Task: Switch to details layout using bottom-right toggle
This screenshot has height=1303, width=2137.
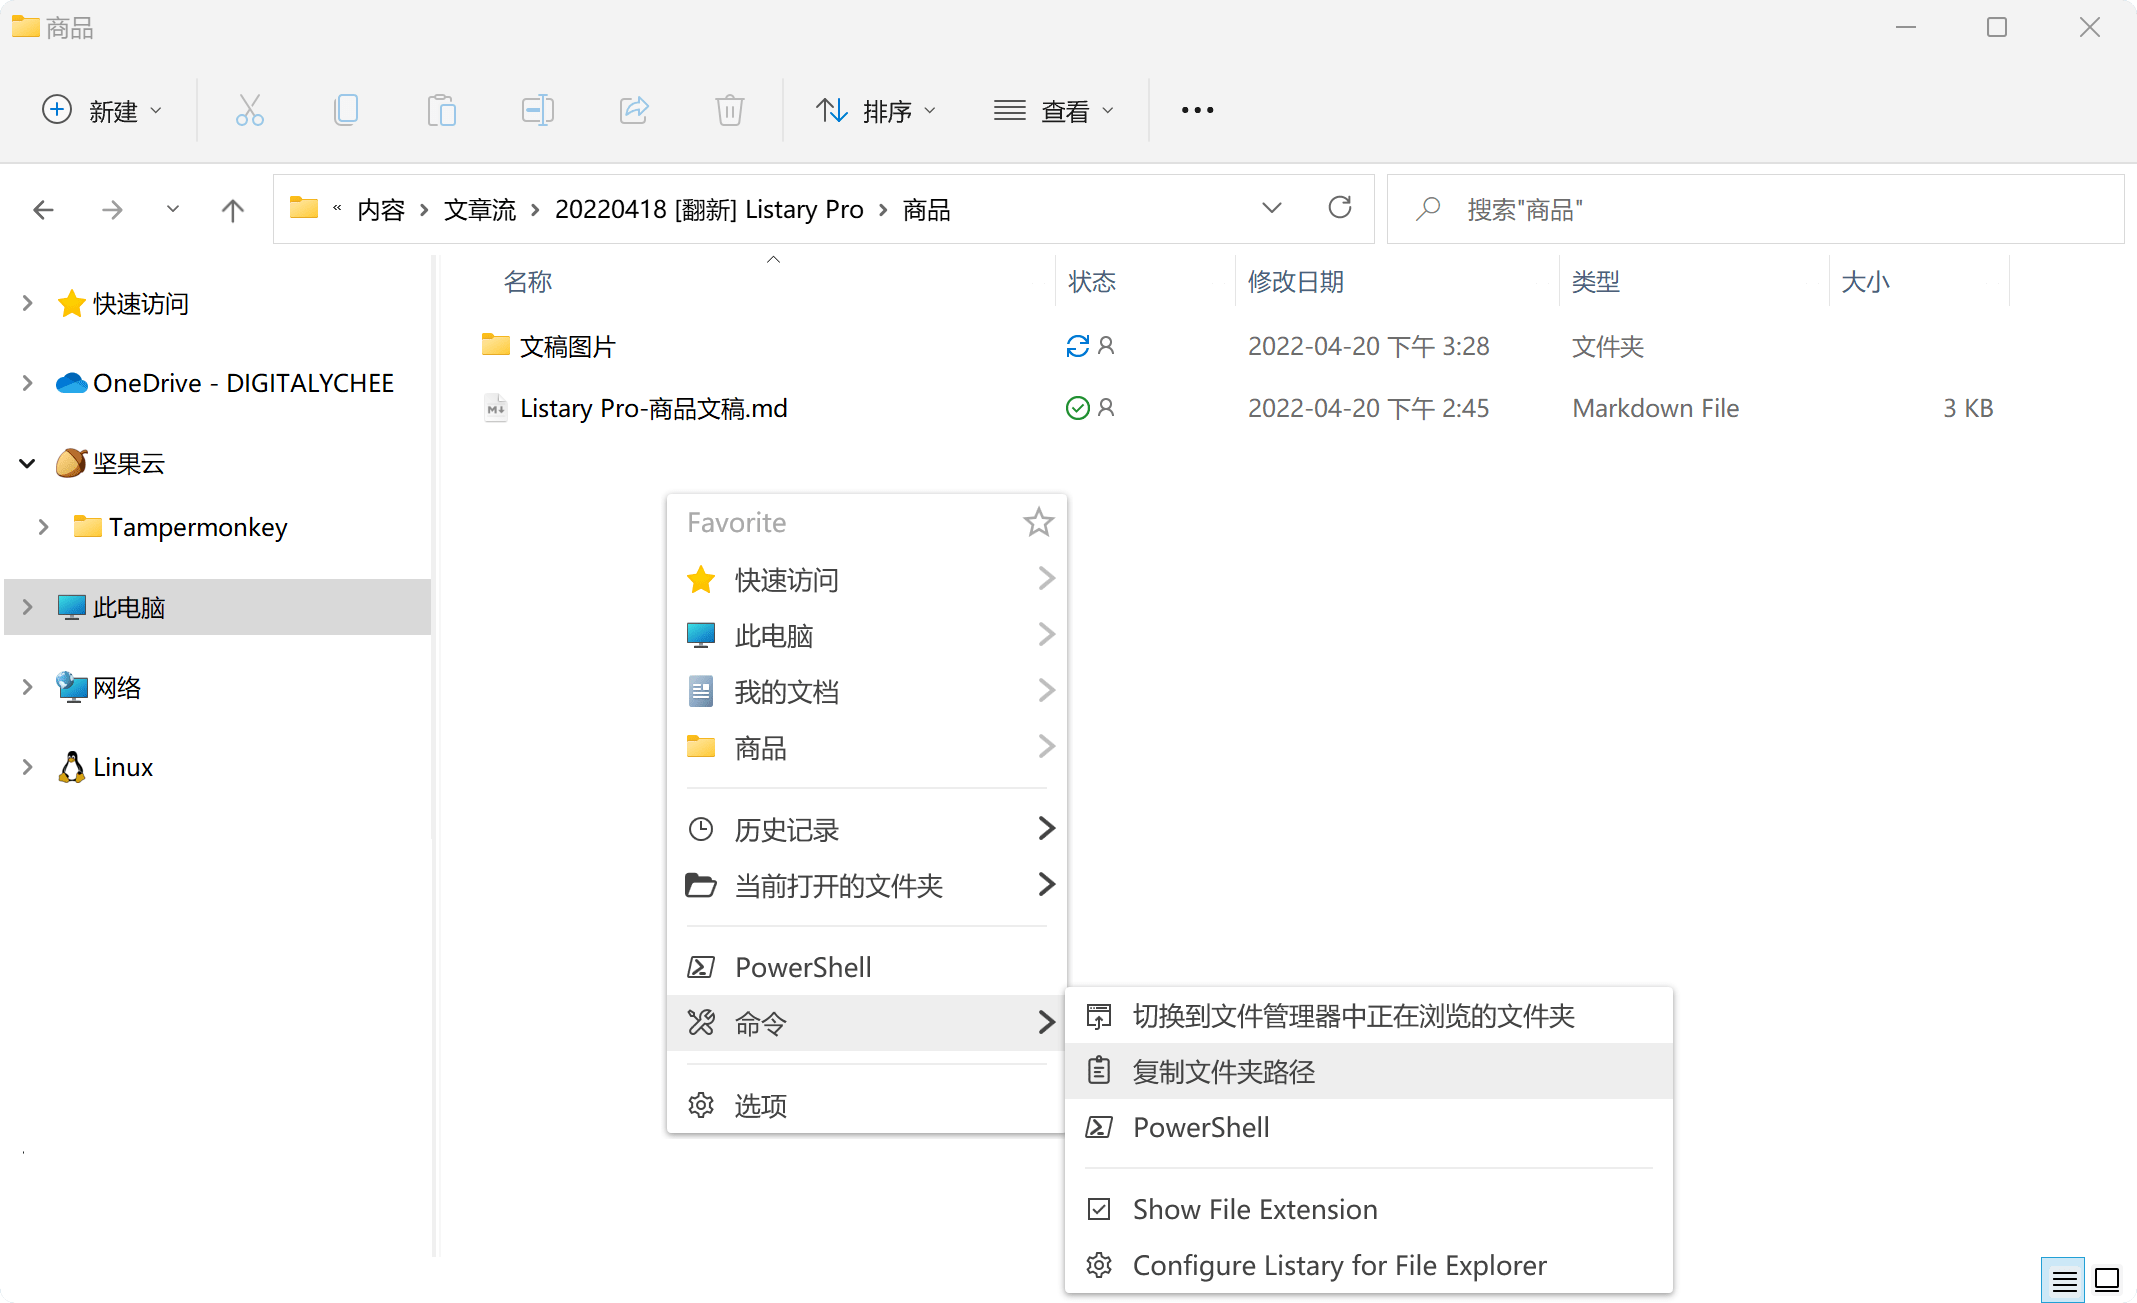Action: tap(2063, 1280)
